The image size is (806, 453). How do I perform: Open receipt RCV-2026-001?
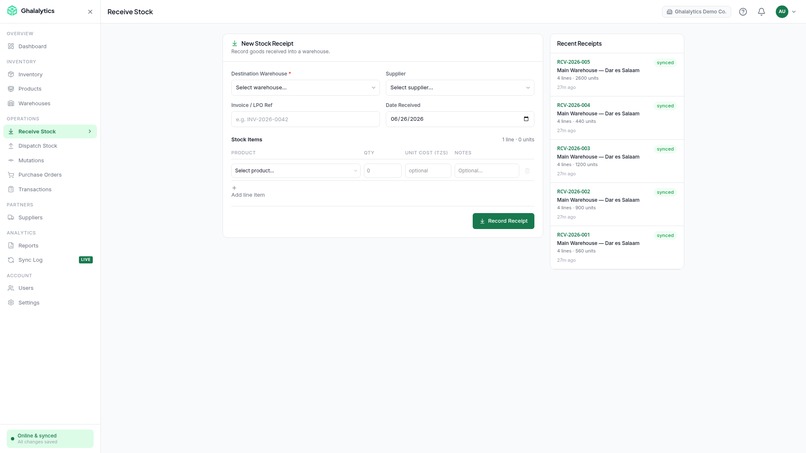[617, 247]
